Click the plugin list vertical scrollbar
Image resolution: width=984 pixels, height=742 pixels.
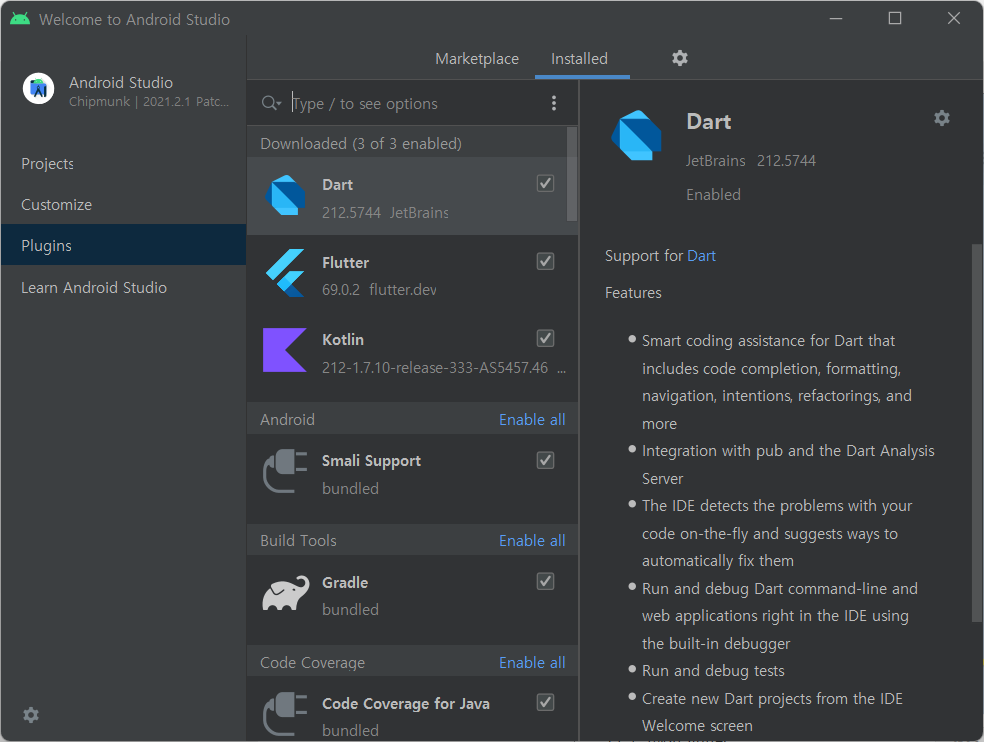(x=572, y=174)
